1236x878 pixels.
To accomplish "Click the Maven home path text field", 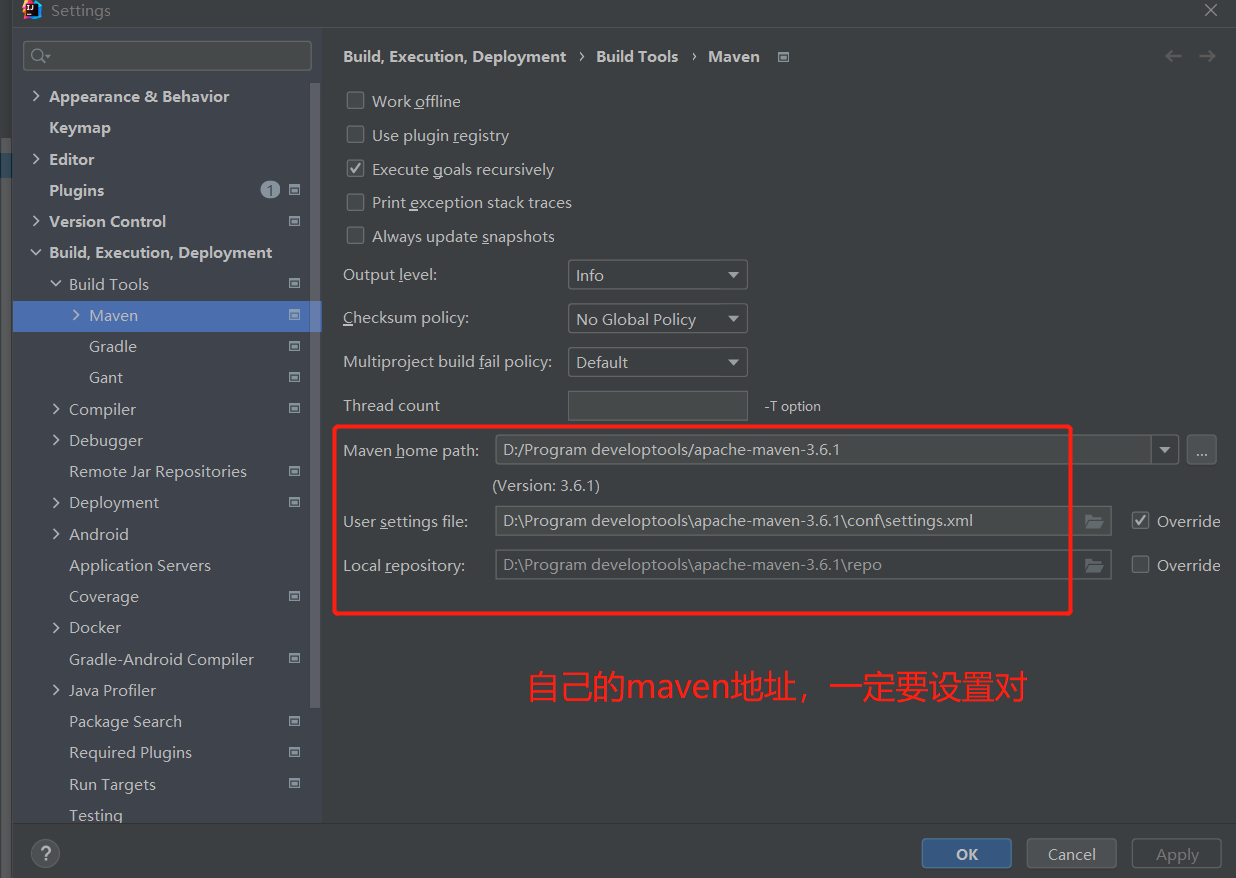I will [823, 450].
